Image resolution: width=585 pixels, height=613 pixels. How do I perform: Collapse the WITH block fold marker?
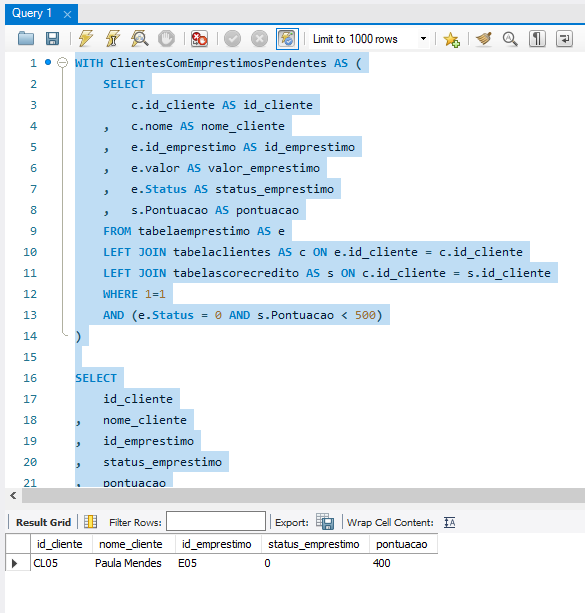tap(62, 63)
